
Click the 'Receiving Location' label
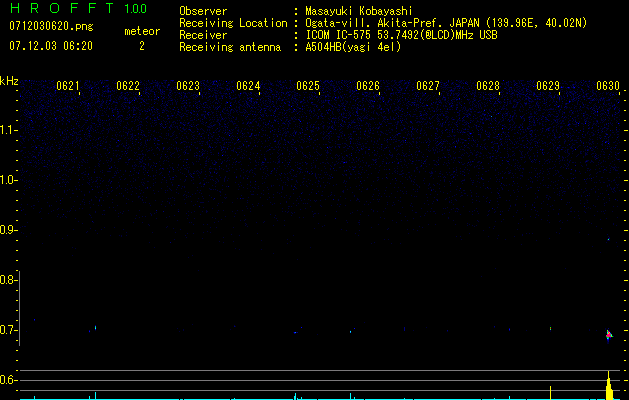pos(233,23)
